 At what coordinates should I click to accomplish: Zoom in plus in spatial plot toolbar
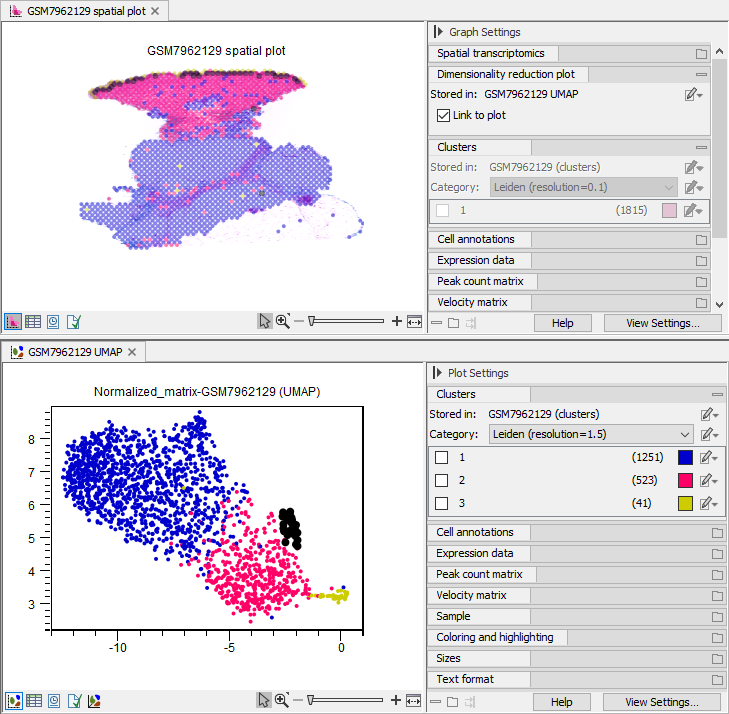click(x=397, y=321)
